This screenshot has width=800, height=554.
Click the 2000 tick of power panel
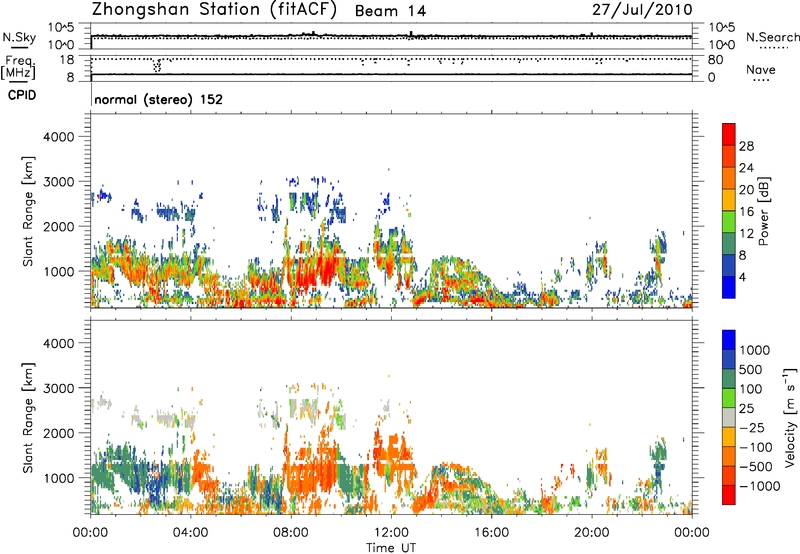pyautogui.click(x=58, y=226)
